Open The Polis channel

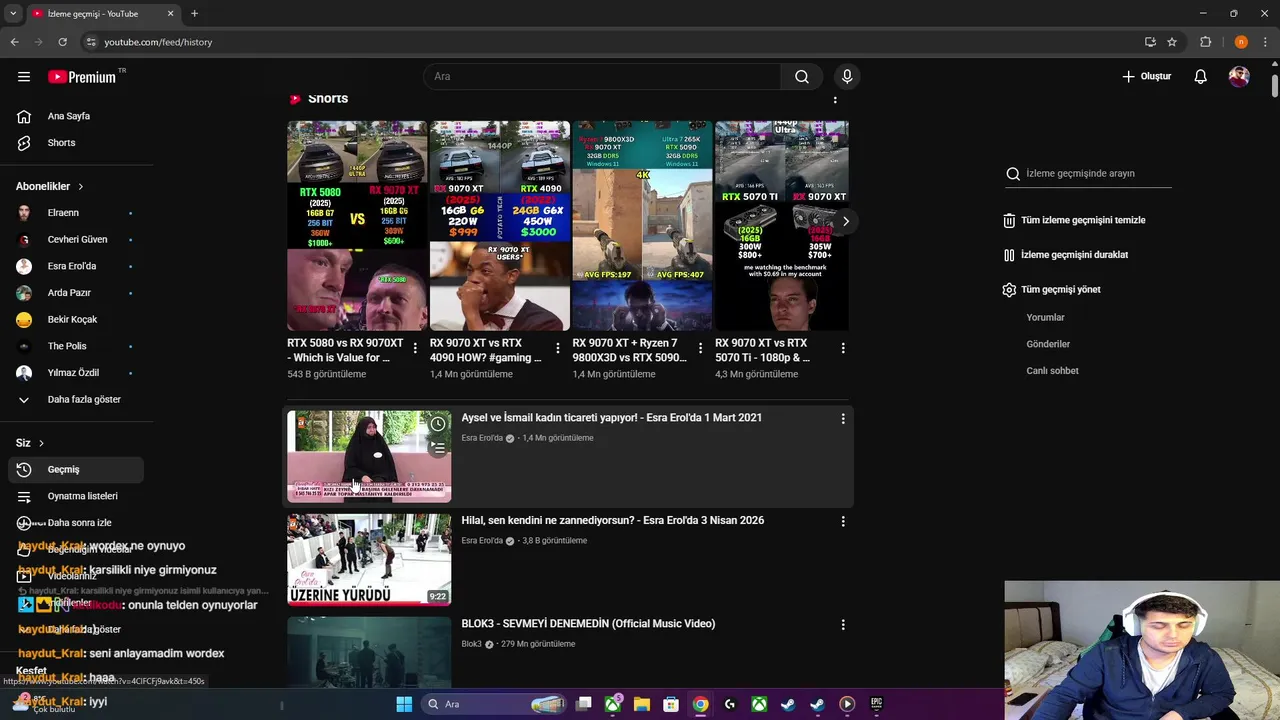coord(78,346)
